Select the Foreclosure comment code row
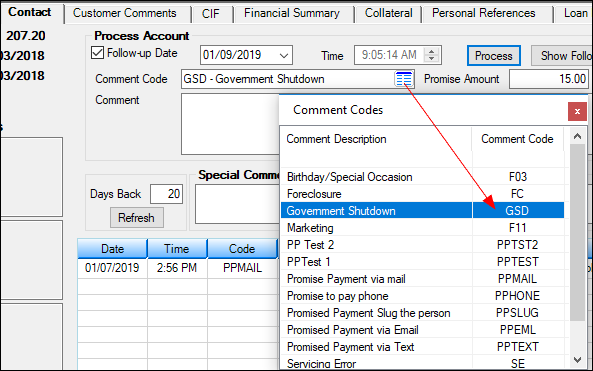This screenshot has width=593, height=371. (422, 194)
